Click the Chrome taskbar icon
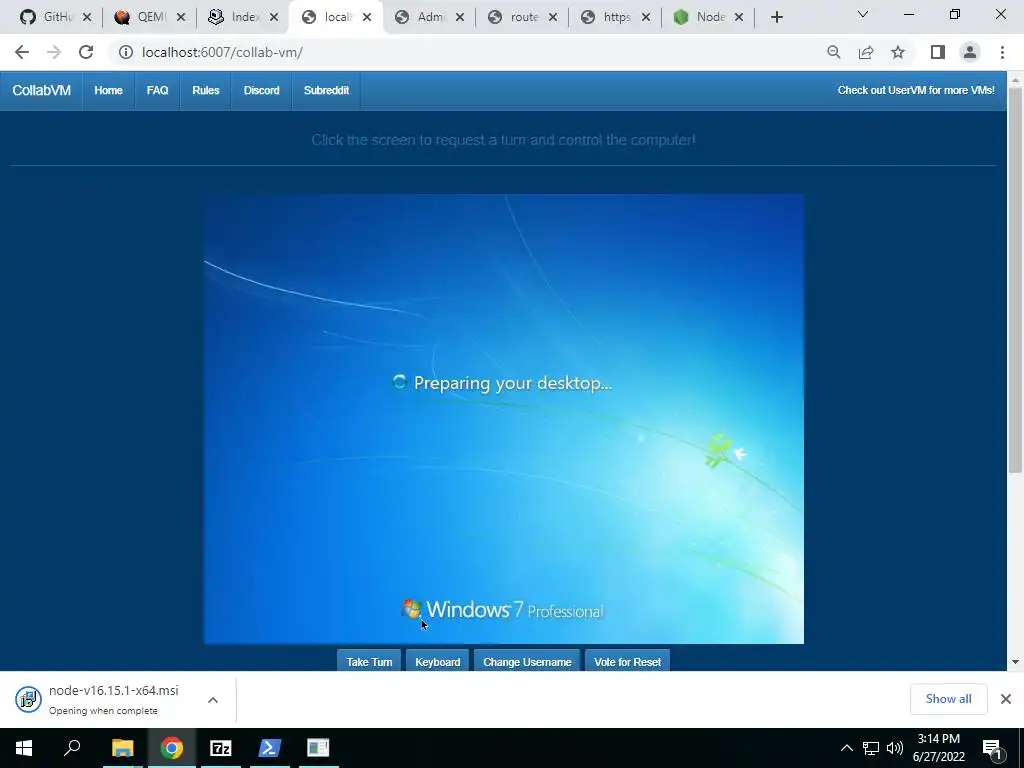The height and width of the screenshot is (768, 1024). point(172,748)
